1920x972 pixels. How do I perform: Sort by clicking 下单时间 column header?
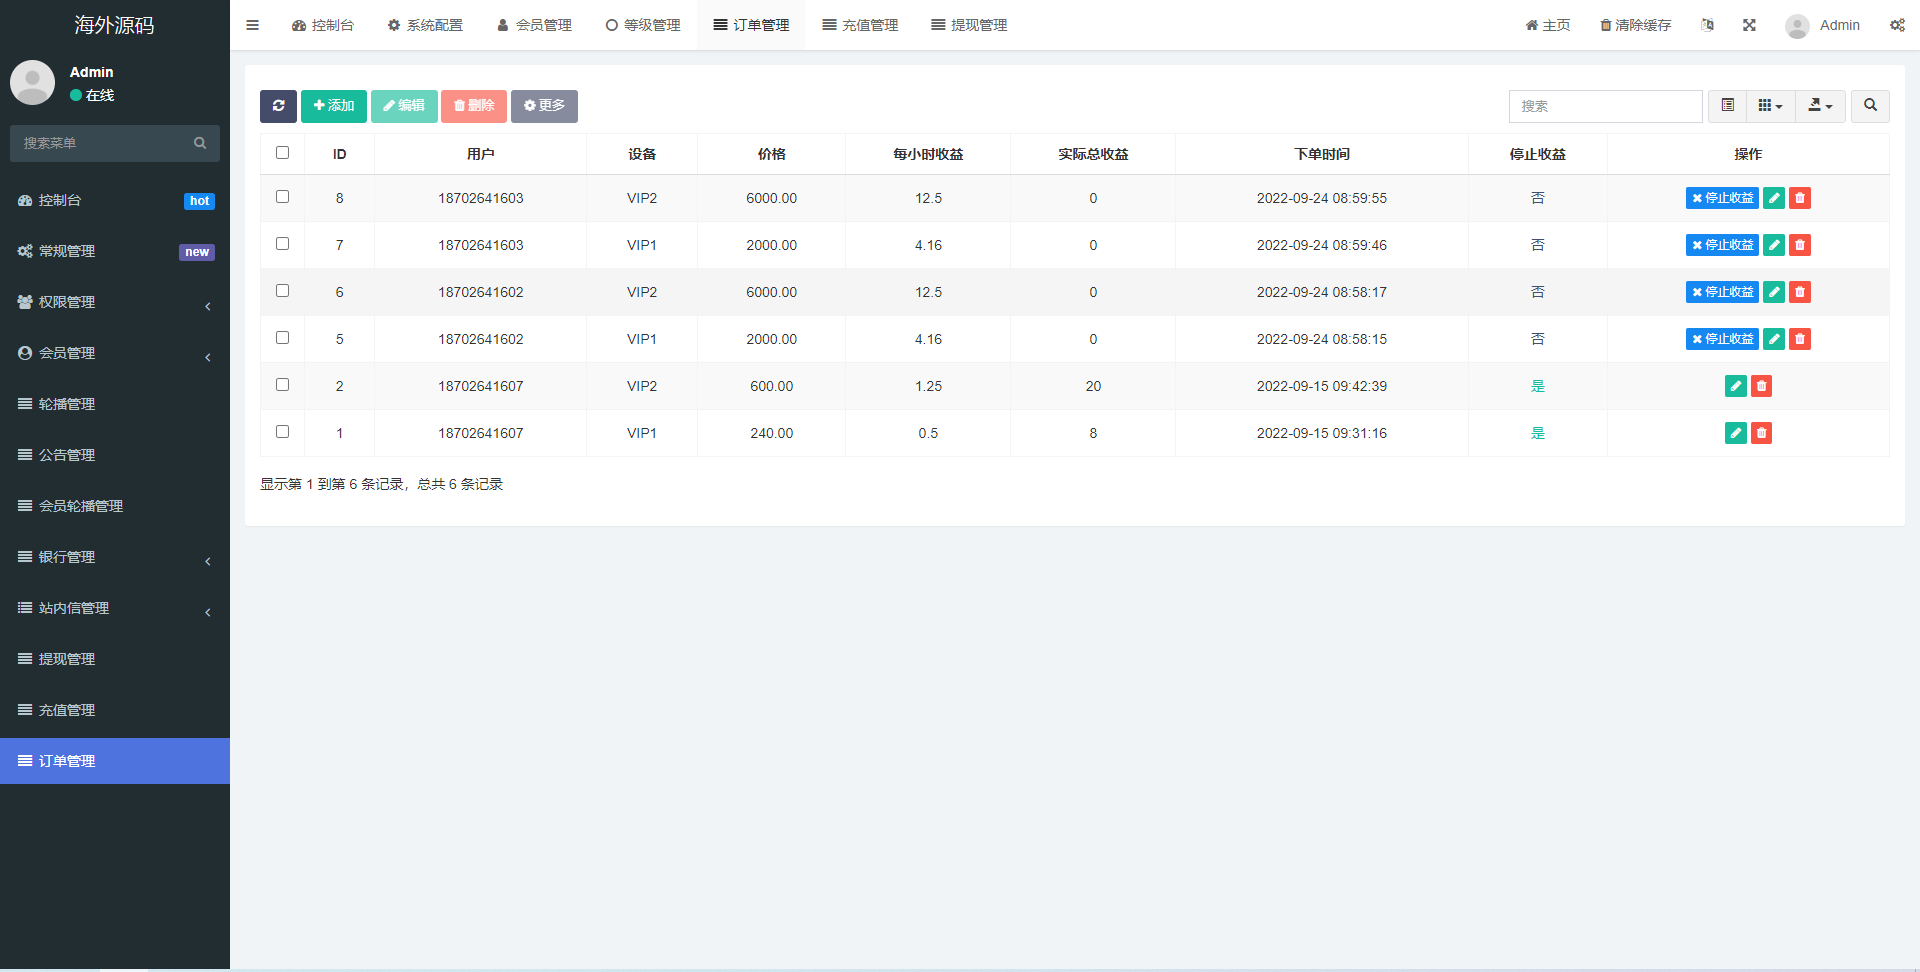(1321, 154)
